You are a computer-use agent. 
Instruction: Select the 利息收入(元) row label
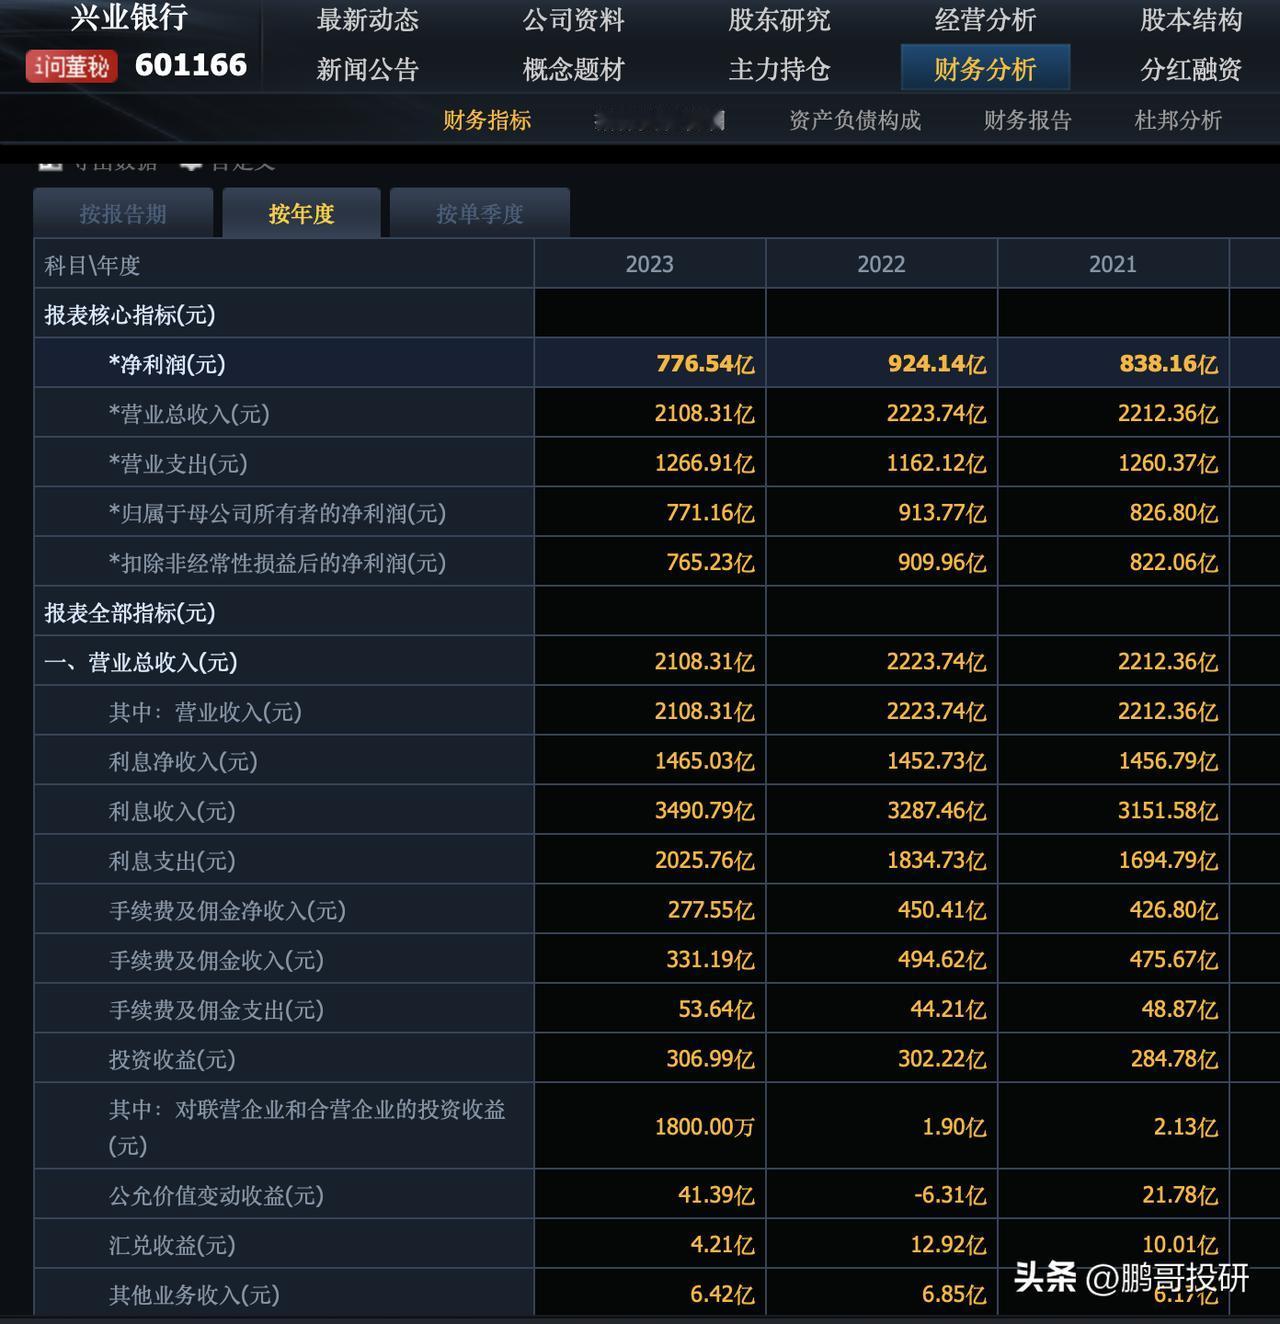[x=172, y=811]
